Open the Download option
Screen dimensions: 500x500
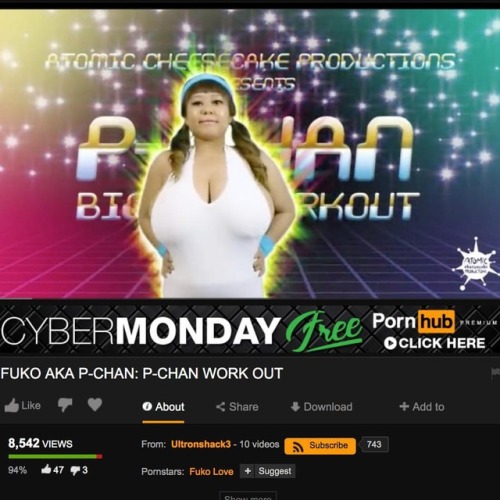coord(321,407)
